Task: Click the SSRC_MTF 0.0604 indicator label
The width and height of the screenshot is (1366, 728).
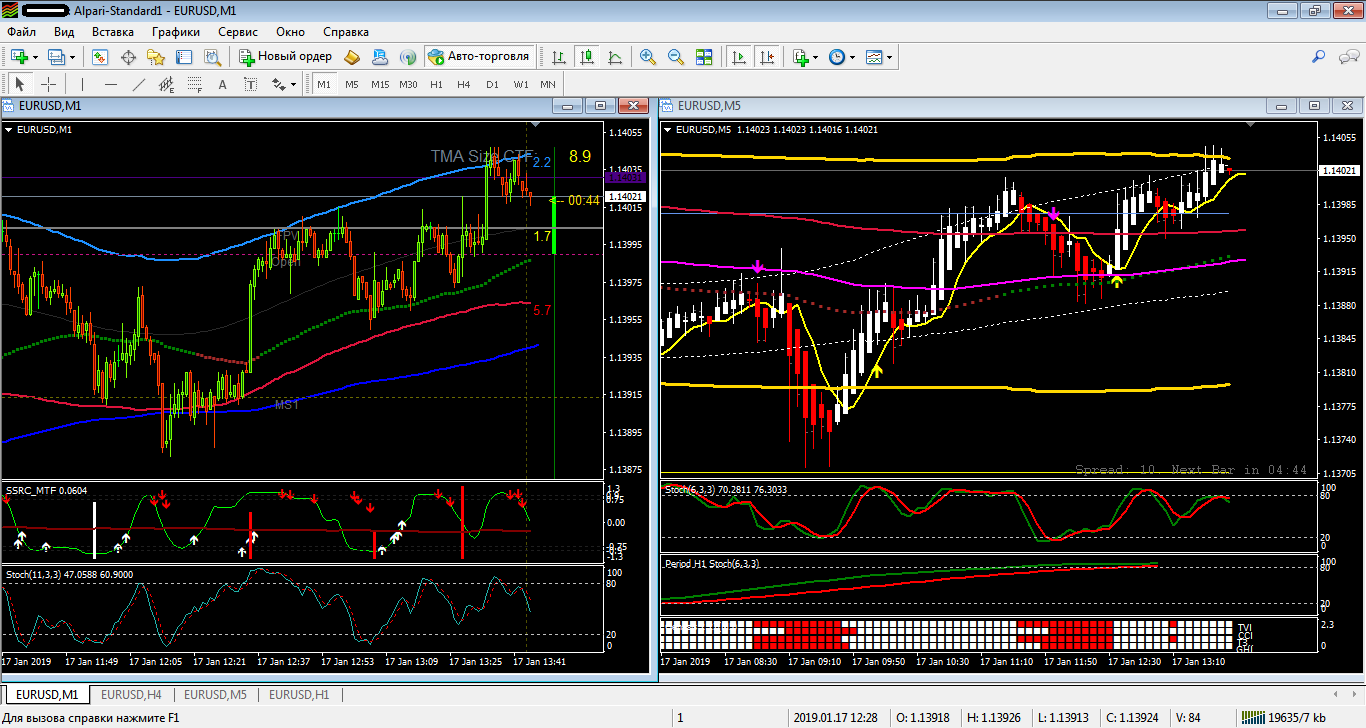Action: coord(46,490)
